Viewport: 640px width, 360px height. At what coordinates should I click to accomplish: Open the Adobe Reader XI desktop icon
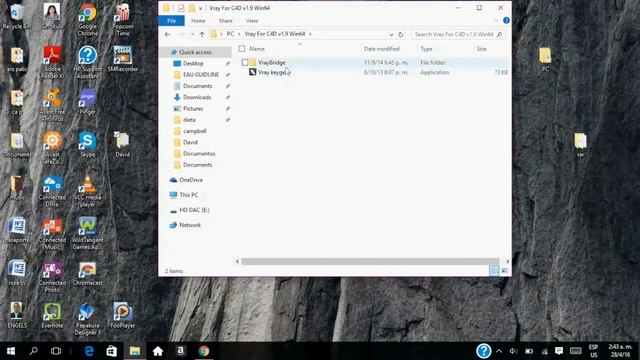(52, 62)
